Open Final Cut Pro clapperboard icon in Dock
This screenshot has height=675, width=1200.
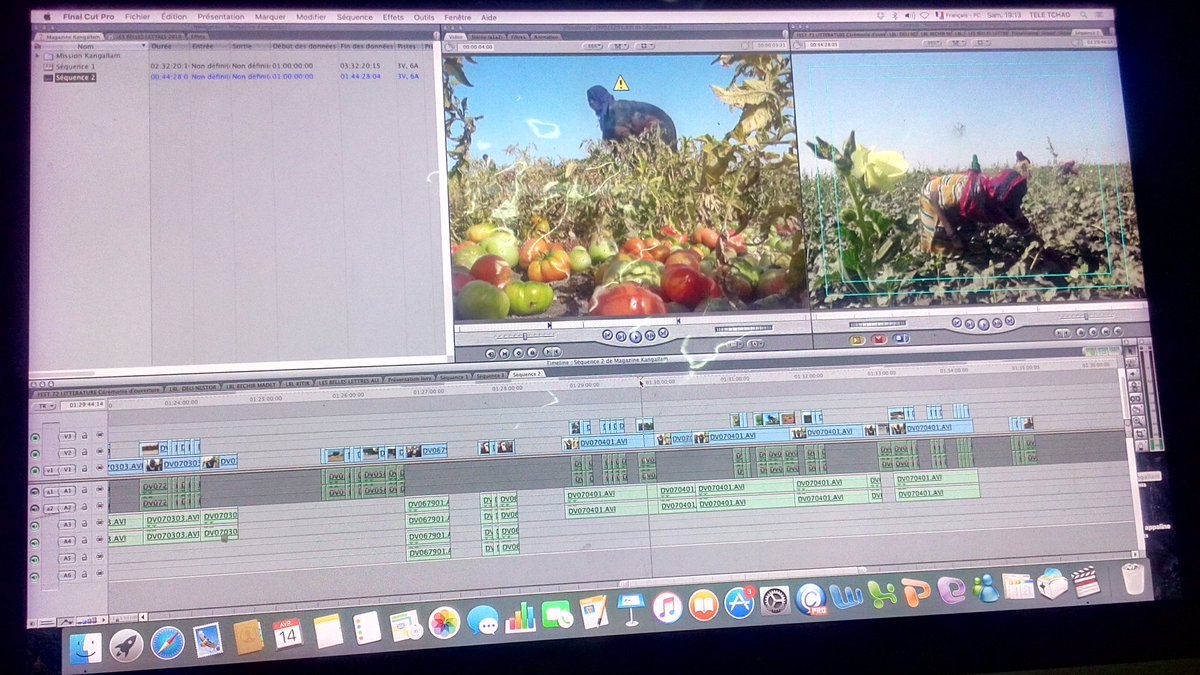1085,582
